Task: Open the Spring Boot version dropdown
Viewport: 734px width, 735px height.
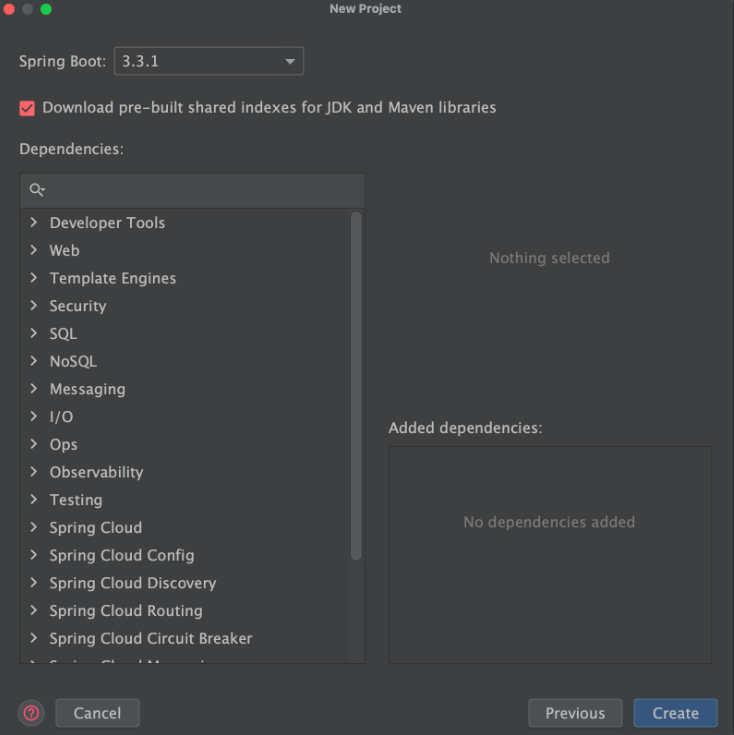Action: pyautogui.click(x=209, y=61)
